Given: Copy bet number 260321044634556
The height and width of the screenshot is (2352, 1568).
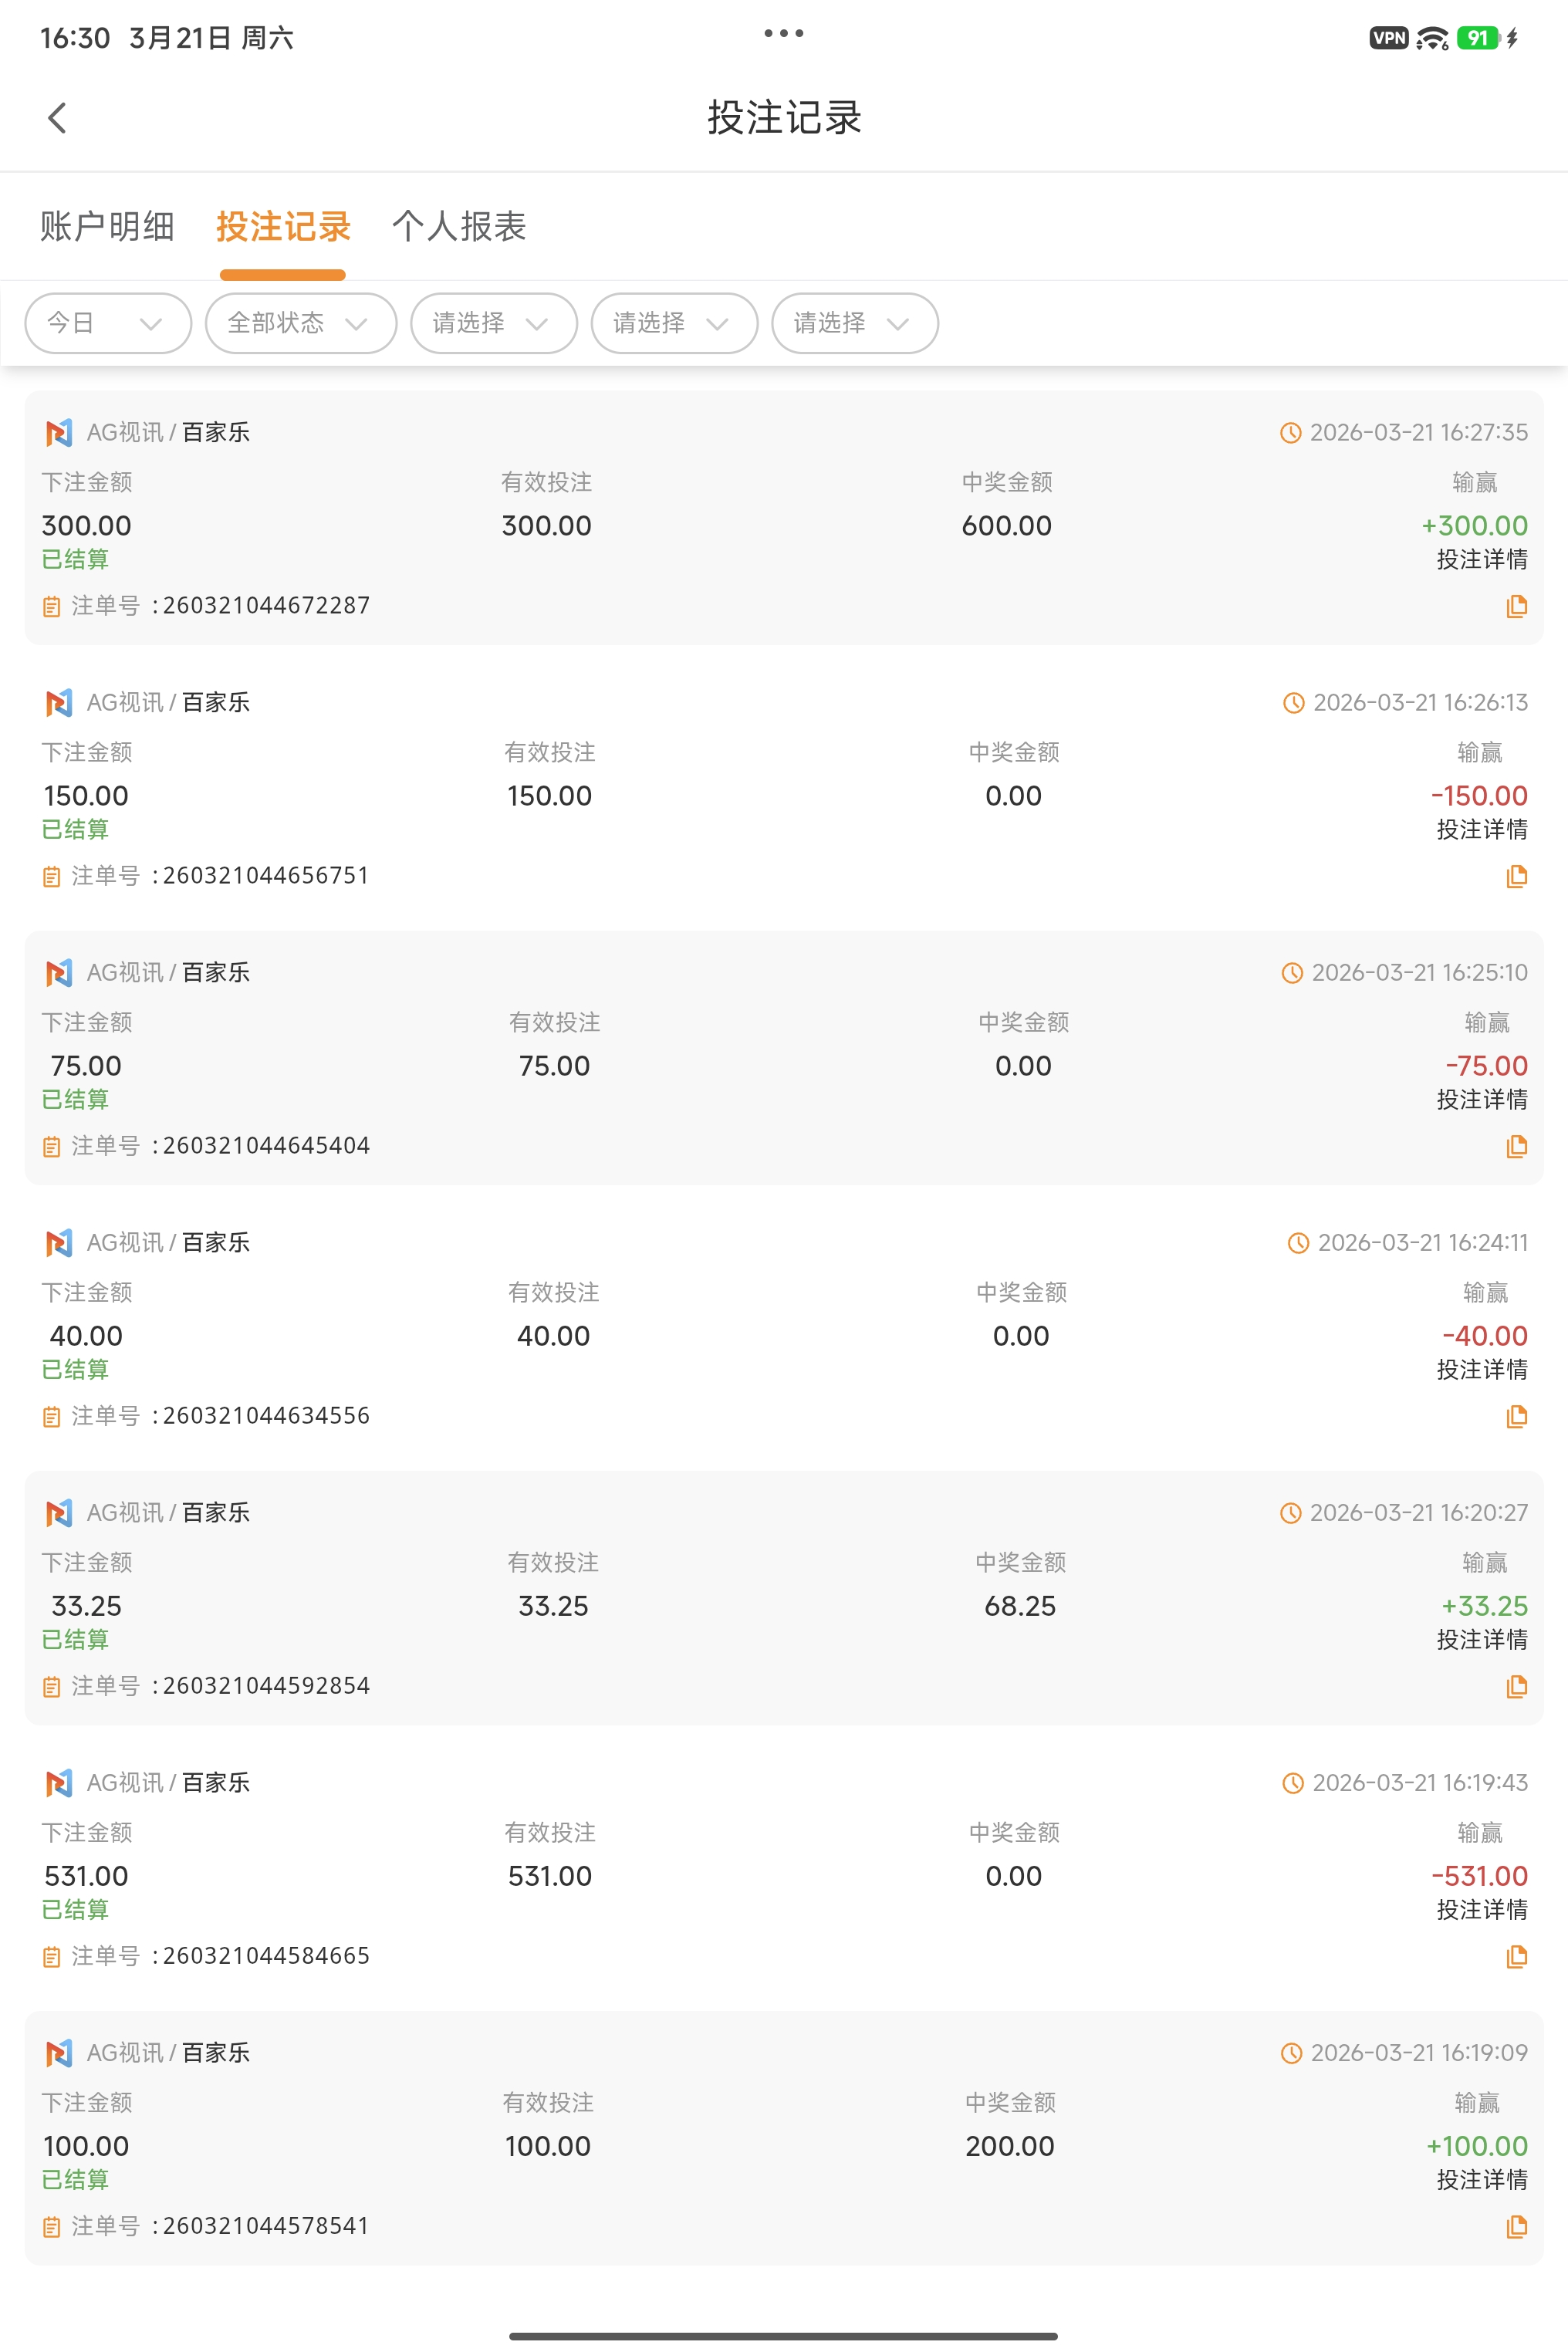Looking at the screenshot, I should pos(1516,1416).
